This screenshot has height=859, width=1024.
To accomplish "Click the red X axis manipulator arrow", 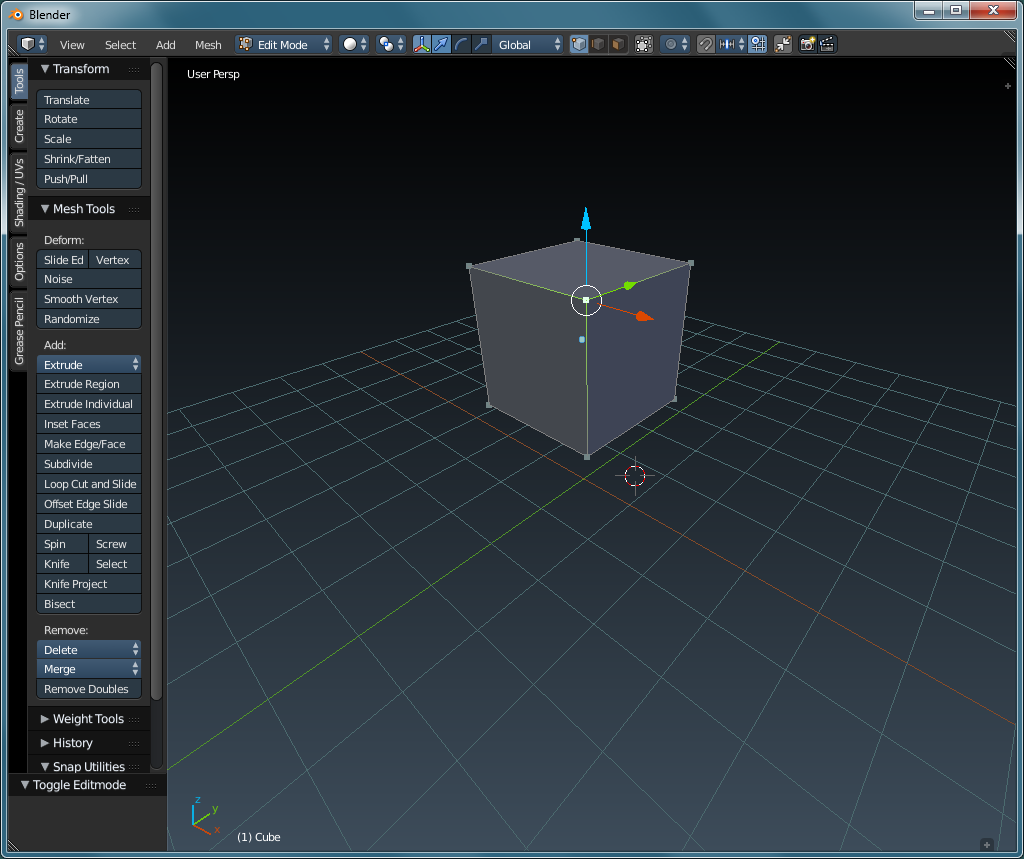I will [x=645, y=316].
